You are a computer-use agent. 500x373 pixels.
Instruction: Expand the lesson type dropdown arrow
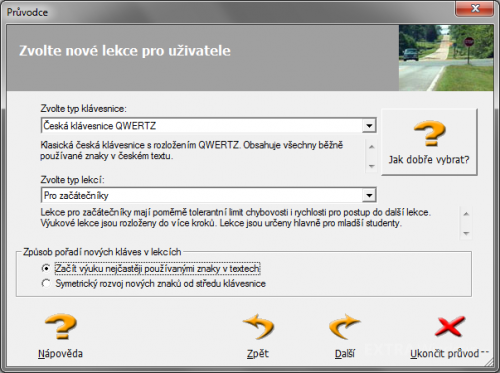[x=369, y=195]
